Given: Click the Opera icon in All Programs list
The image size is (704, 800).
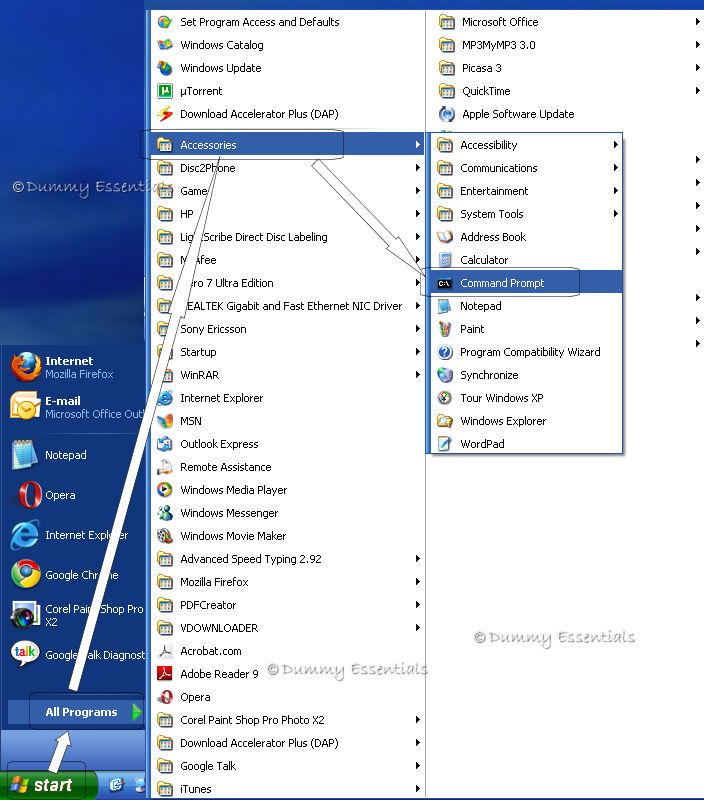Looking at the screenshot, I should click(x=165, y=697).
